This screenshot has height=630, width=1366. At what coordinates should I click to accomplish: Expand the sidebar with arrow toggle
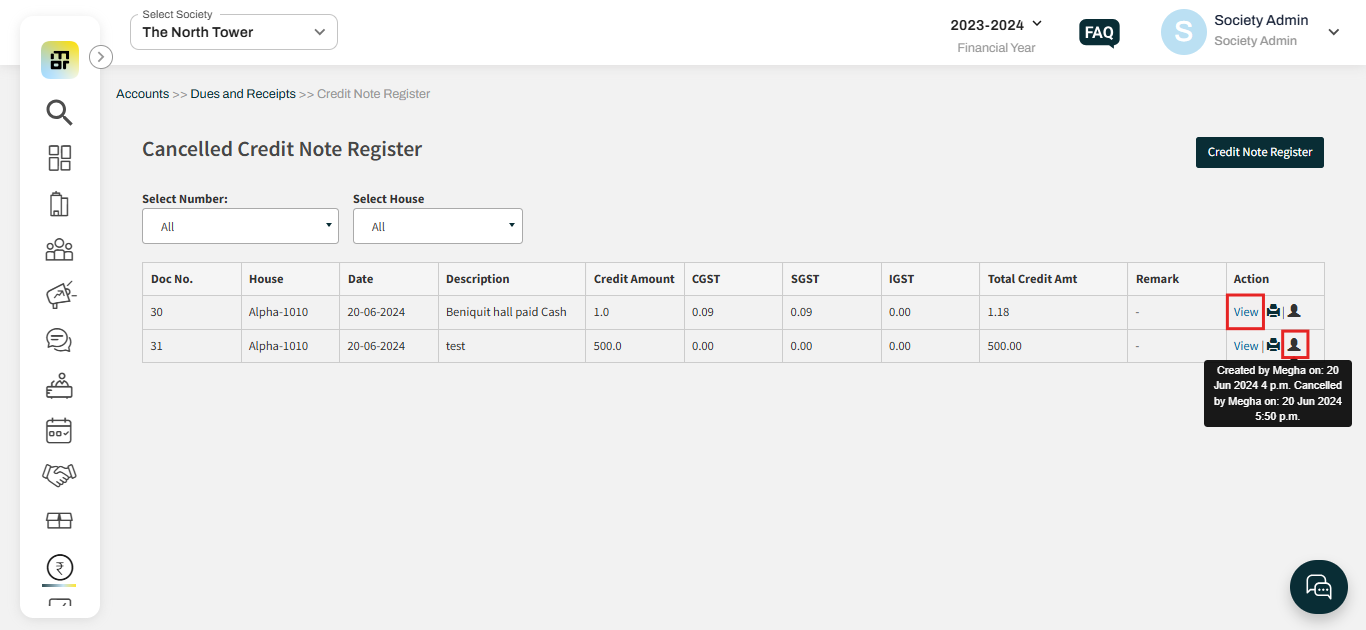(x=101, y=57)
